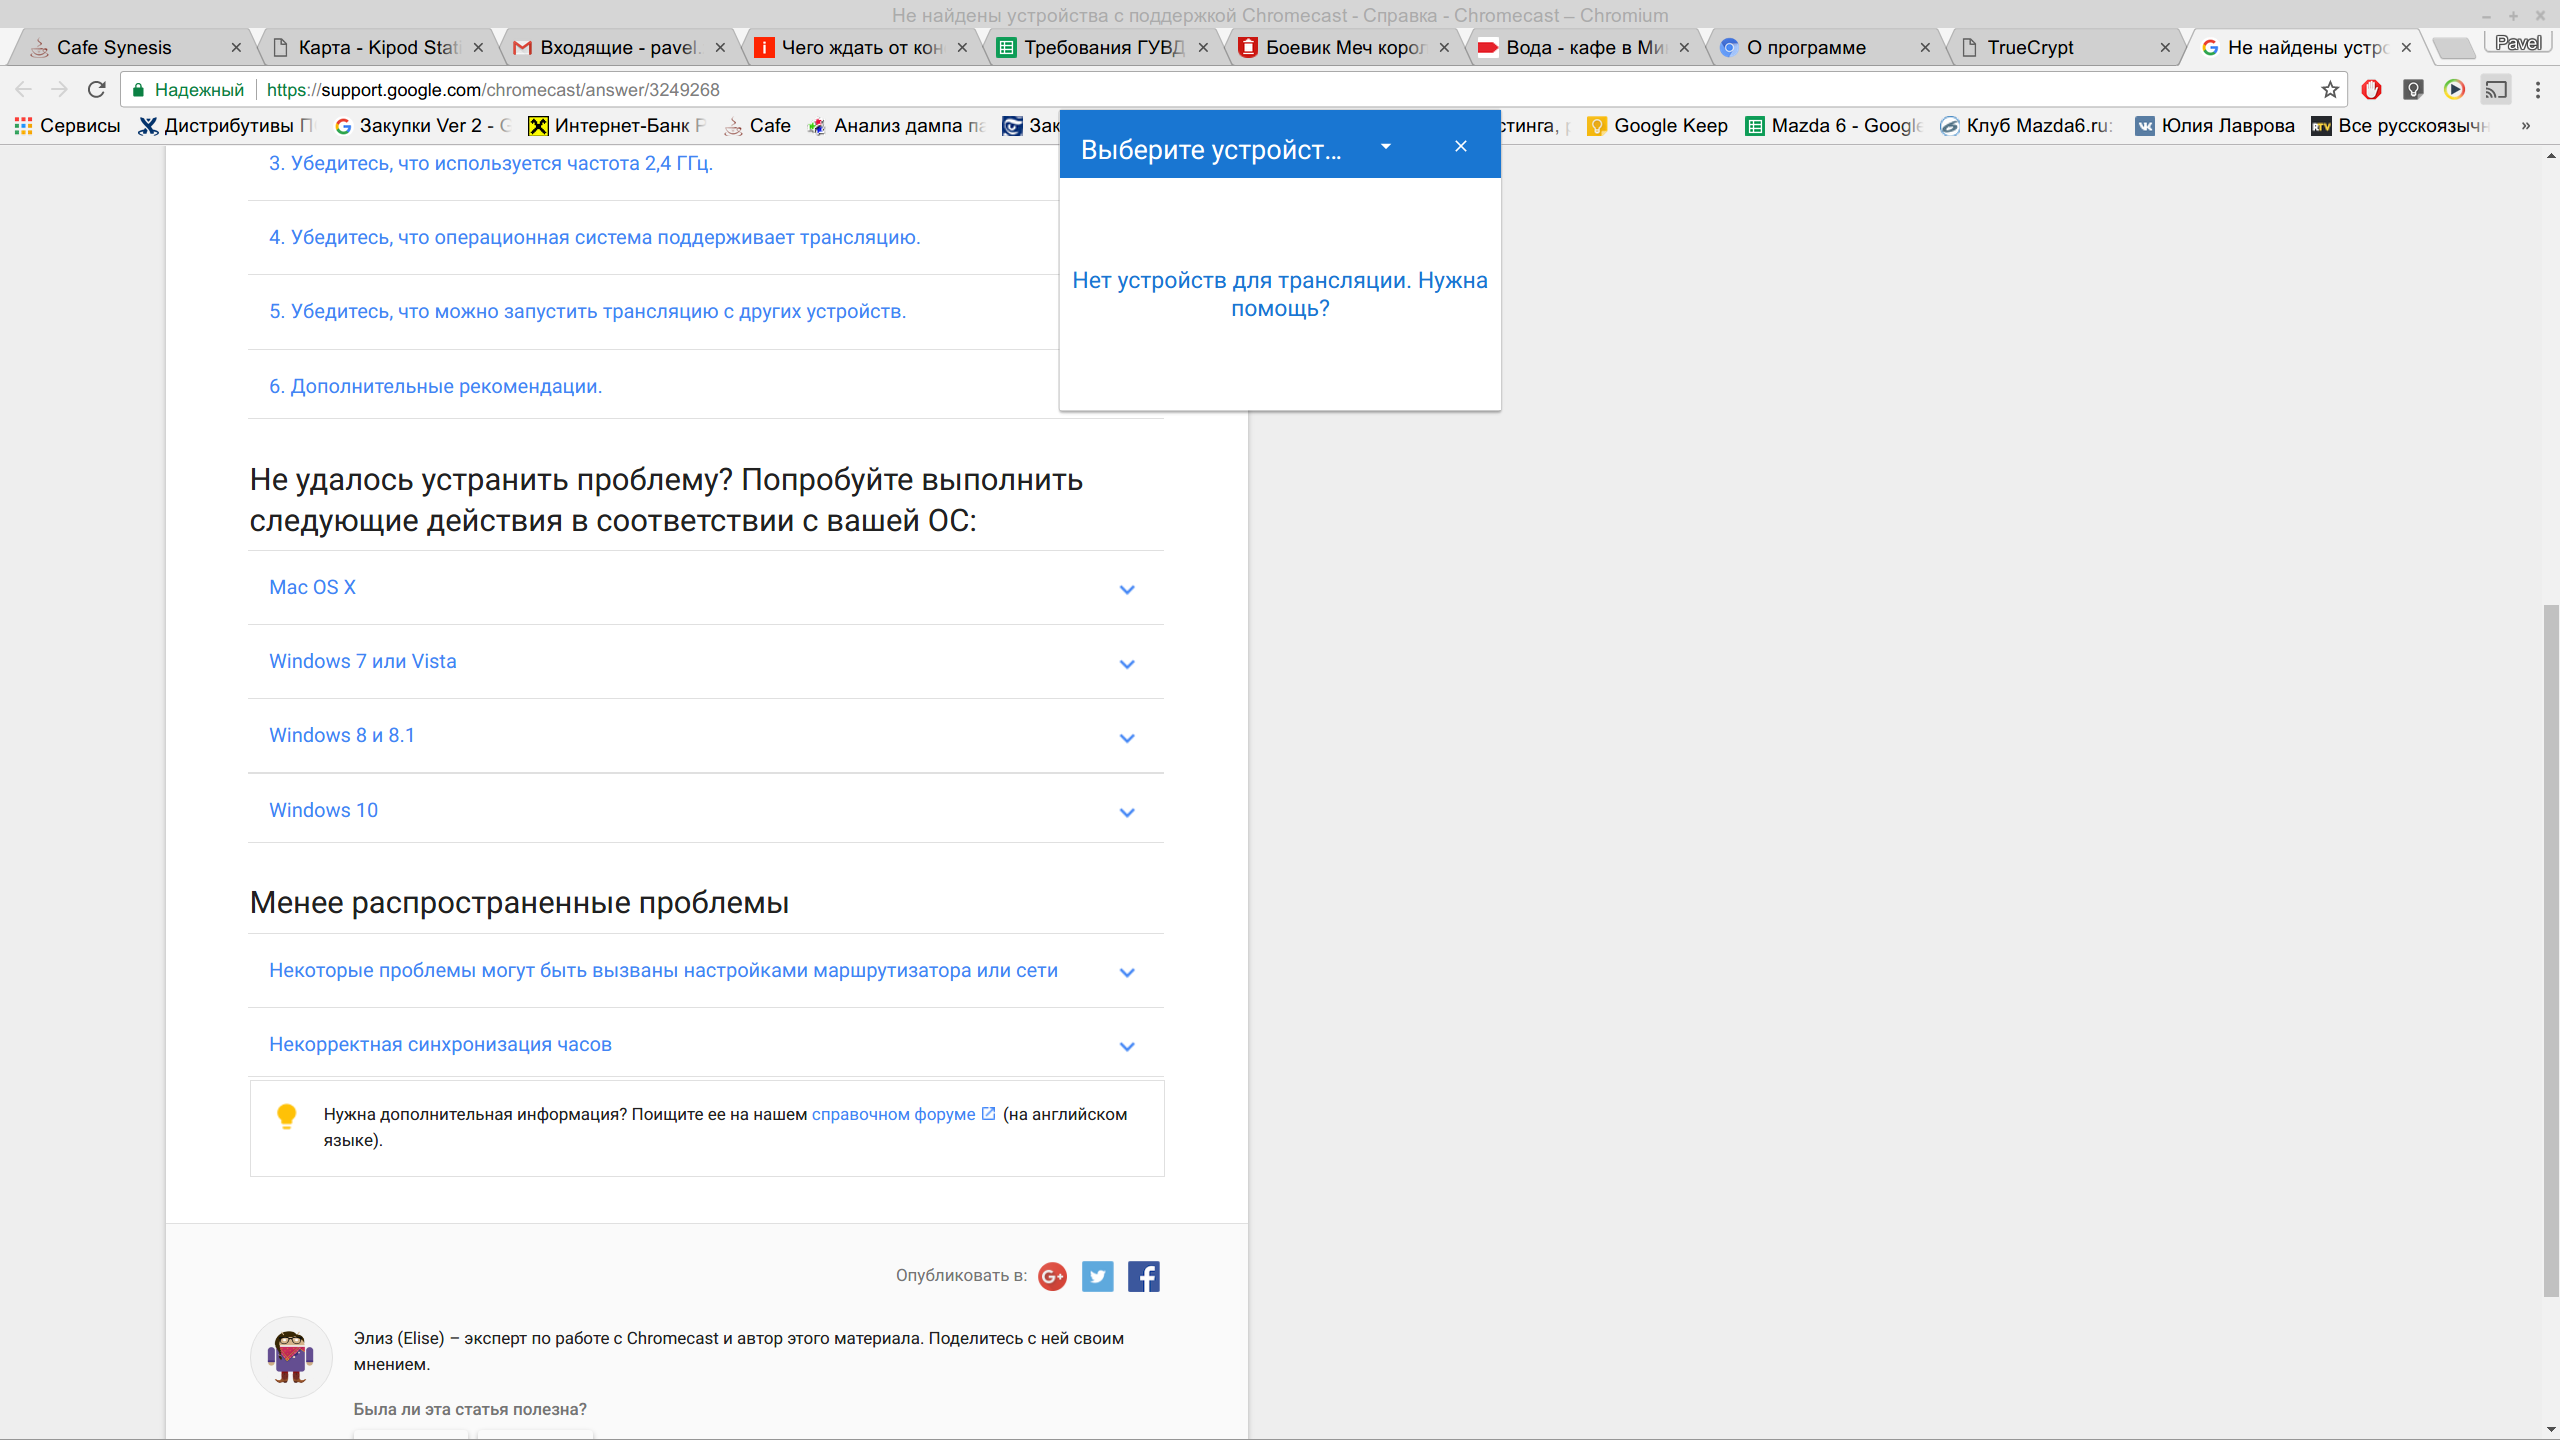
Task: Reload the current page
Action: [97, 90]
